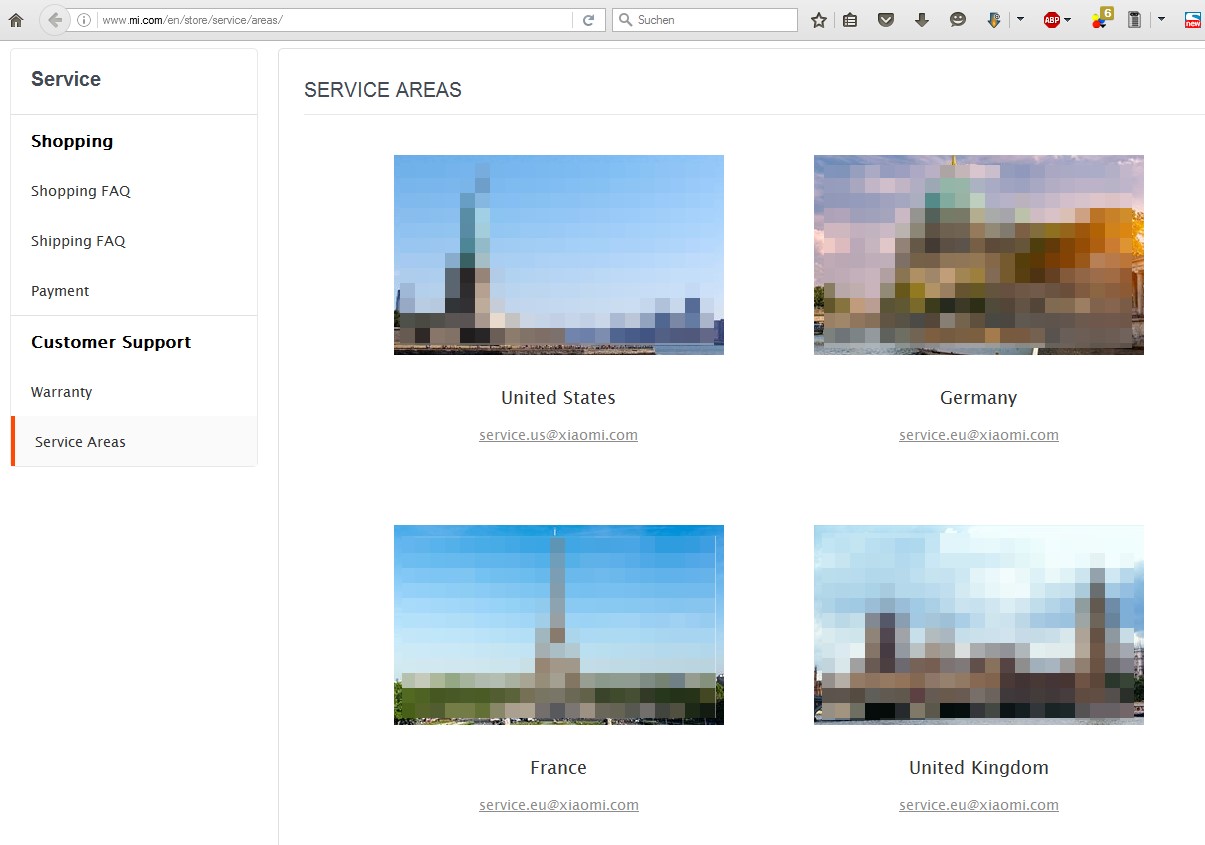Image resolution: width=1205 pixels, height=845 pixels.
Task: Open the Shipping FAQ sidebar item
Action: pyautogui.click(x=78, y=241)
